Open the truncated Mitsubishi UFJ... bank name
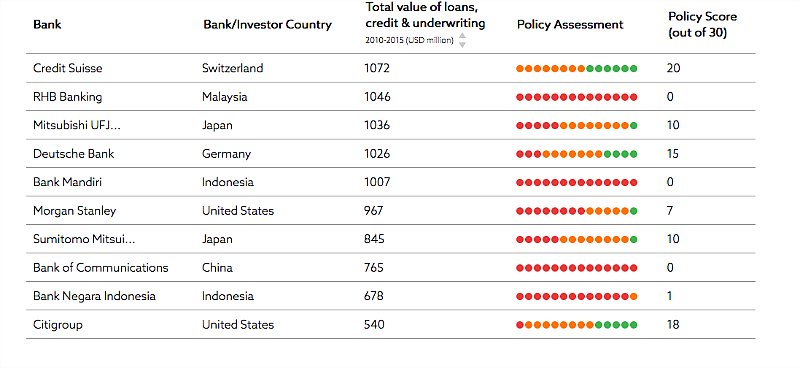Image resolution: width=800 pixels, height=368 pixels. 77,125
